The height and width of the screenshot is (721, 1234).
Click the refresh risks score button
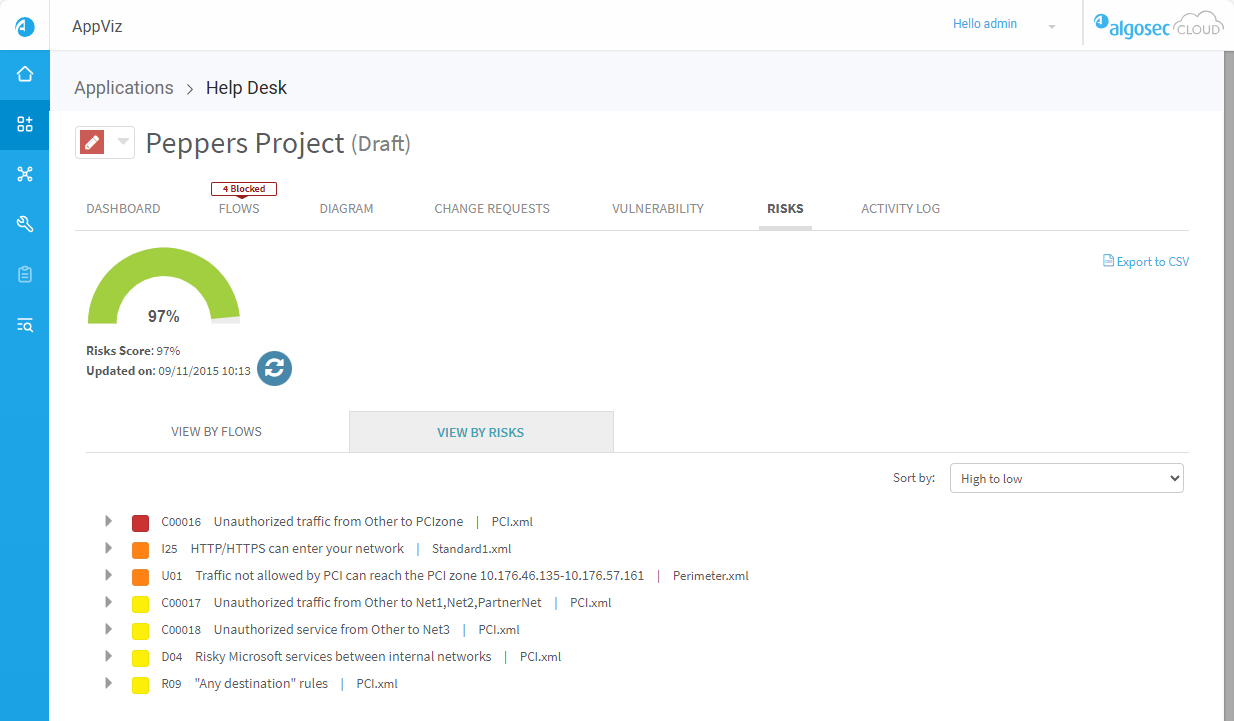(274, 368)
